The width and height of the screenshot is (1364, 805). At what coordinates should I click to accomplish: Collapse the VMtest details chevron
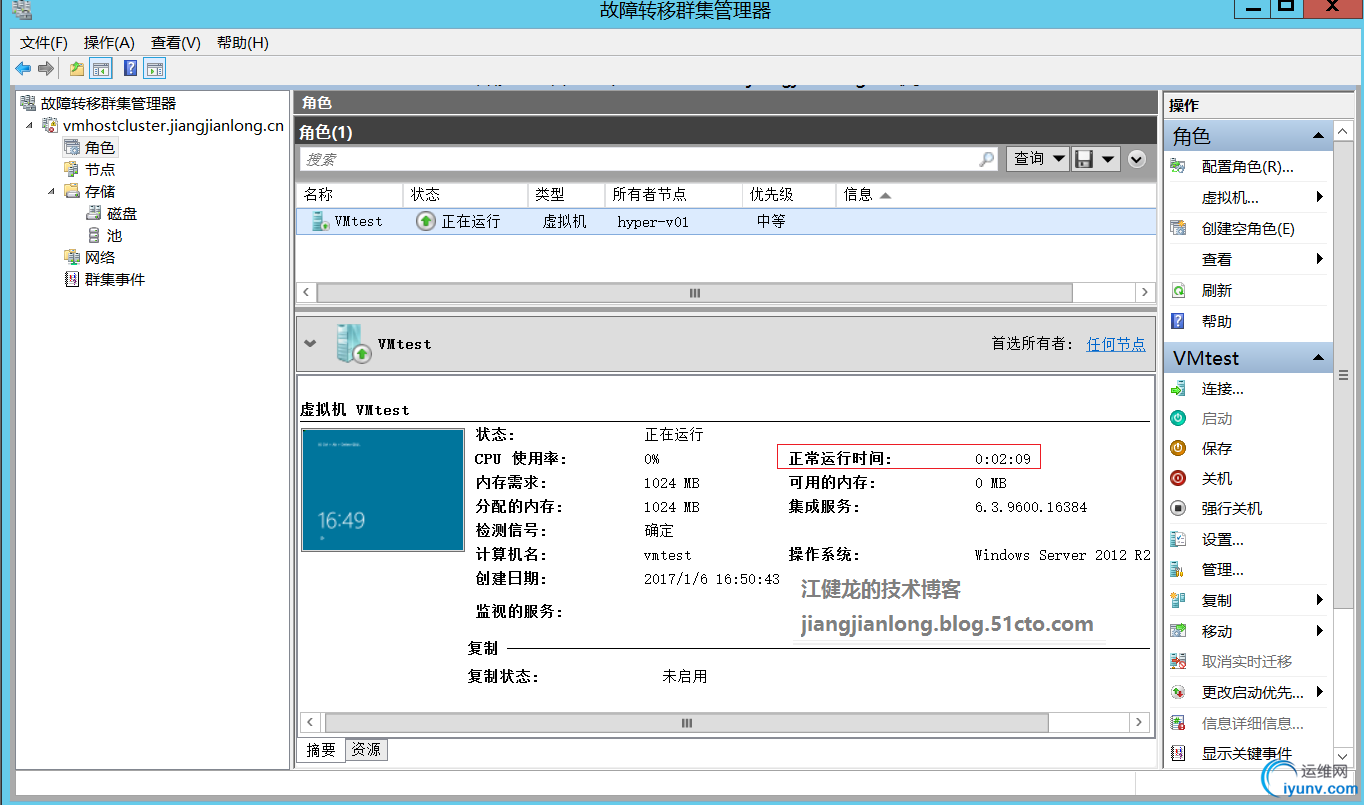(311, 343)
